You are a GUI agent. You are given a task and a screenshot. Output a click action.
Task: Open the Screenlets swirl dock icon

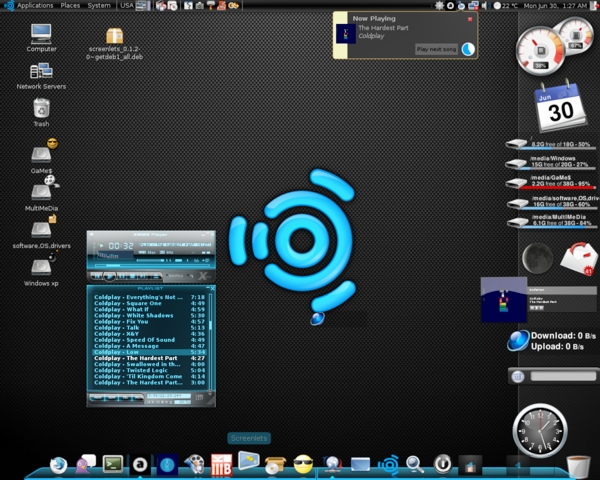click(x=388, y=465)
